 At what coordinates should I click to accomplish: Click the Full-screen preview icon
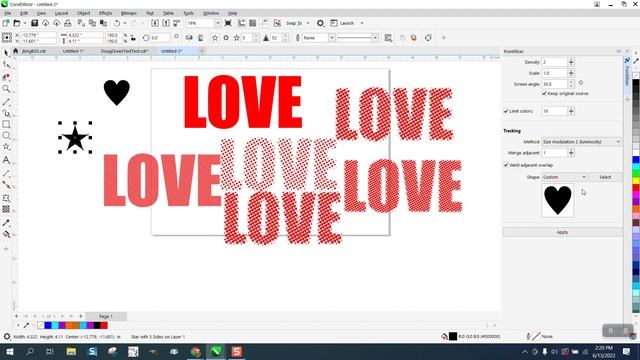(x=228, y=23)
